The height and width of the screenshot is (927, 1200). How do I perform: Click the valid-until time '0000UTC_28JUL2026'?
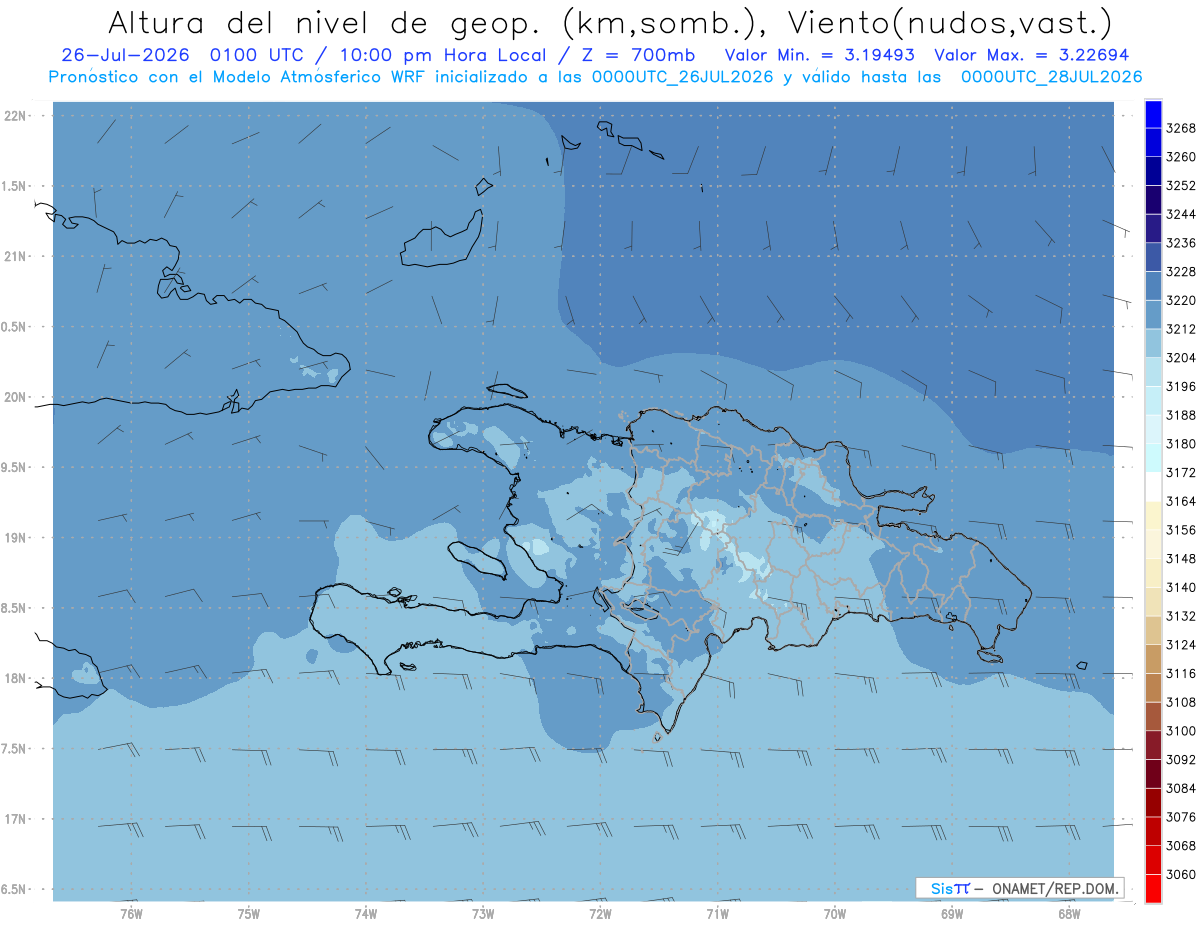(x=1051, y=77)
